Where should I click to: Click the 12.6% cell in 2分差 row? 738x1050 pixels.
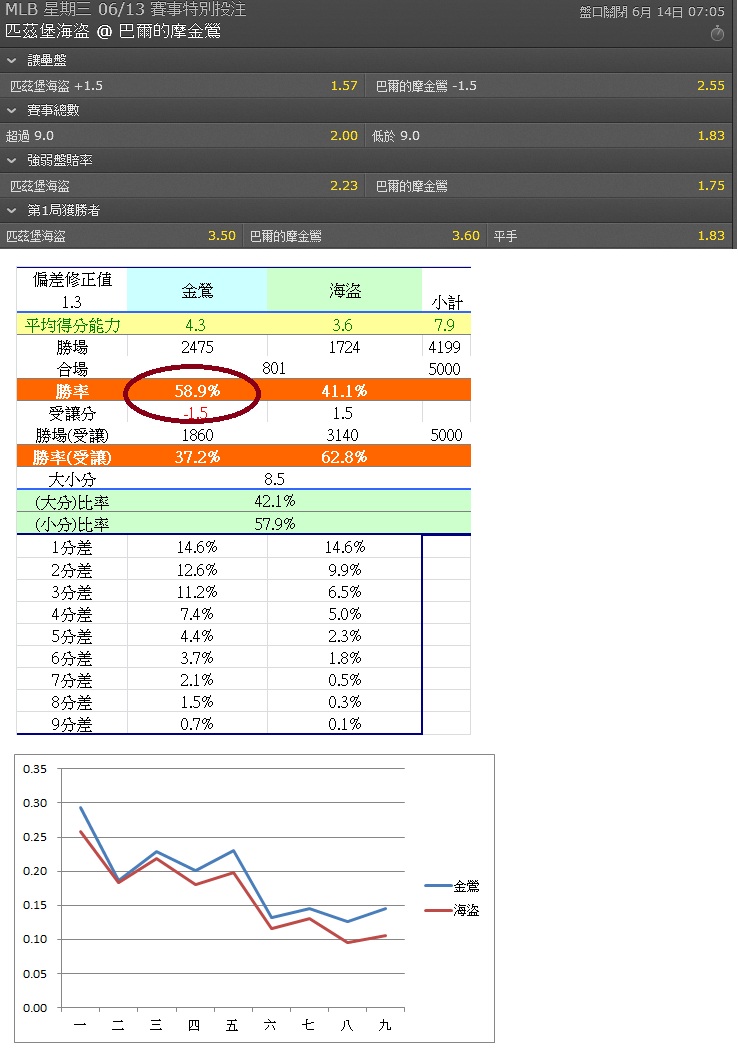coord(197,570)
